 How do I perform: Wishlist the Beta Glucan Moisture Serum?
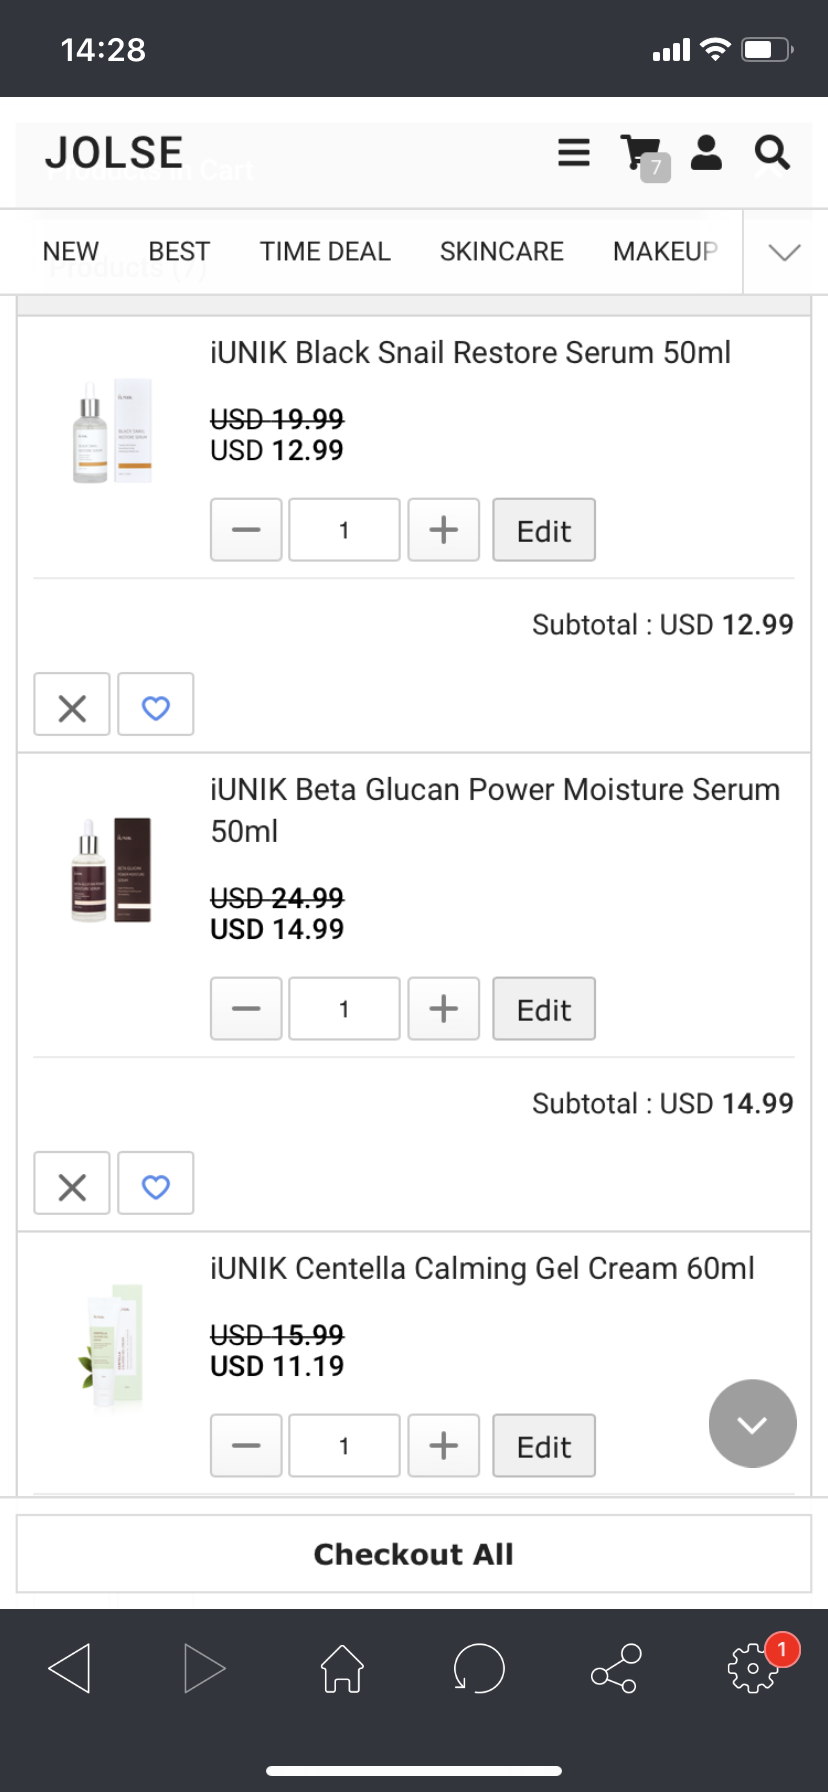pyautogui.click(x=156, y=1184)
